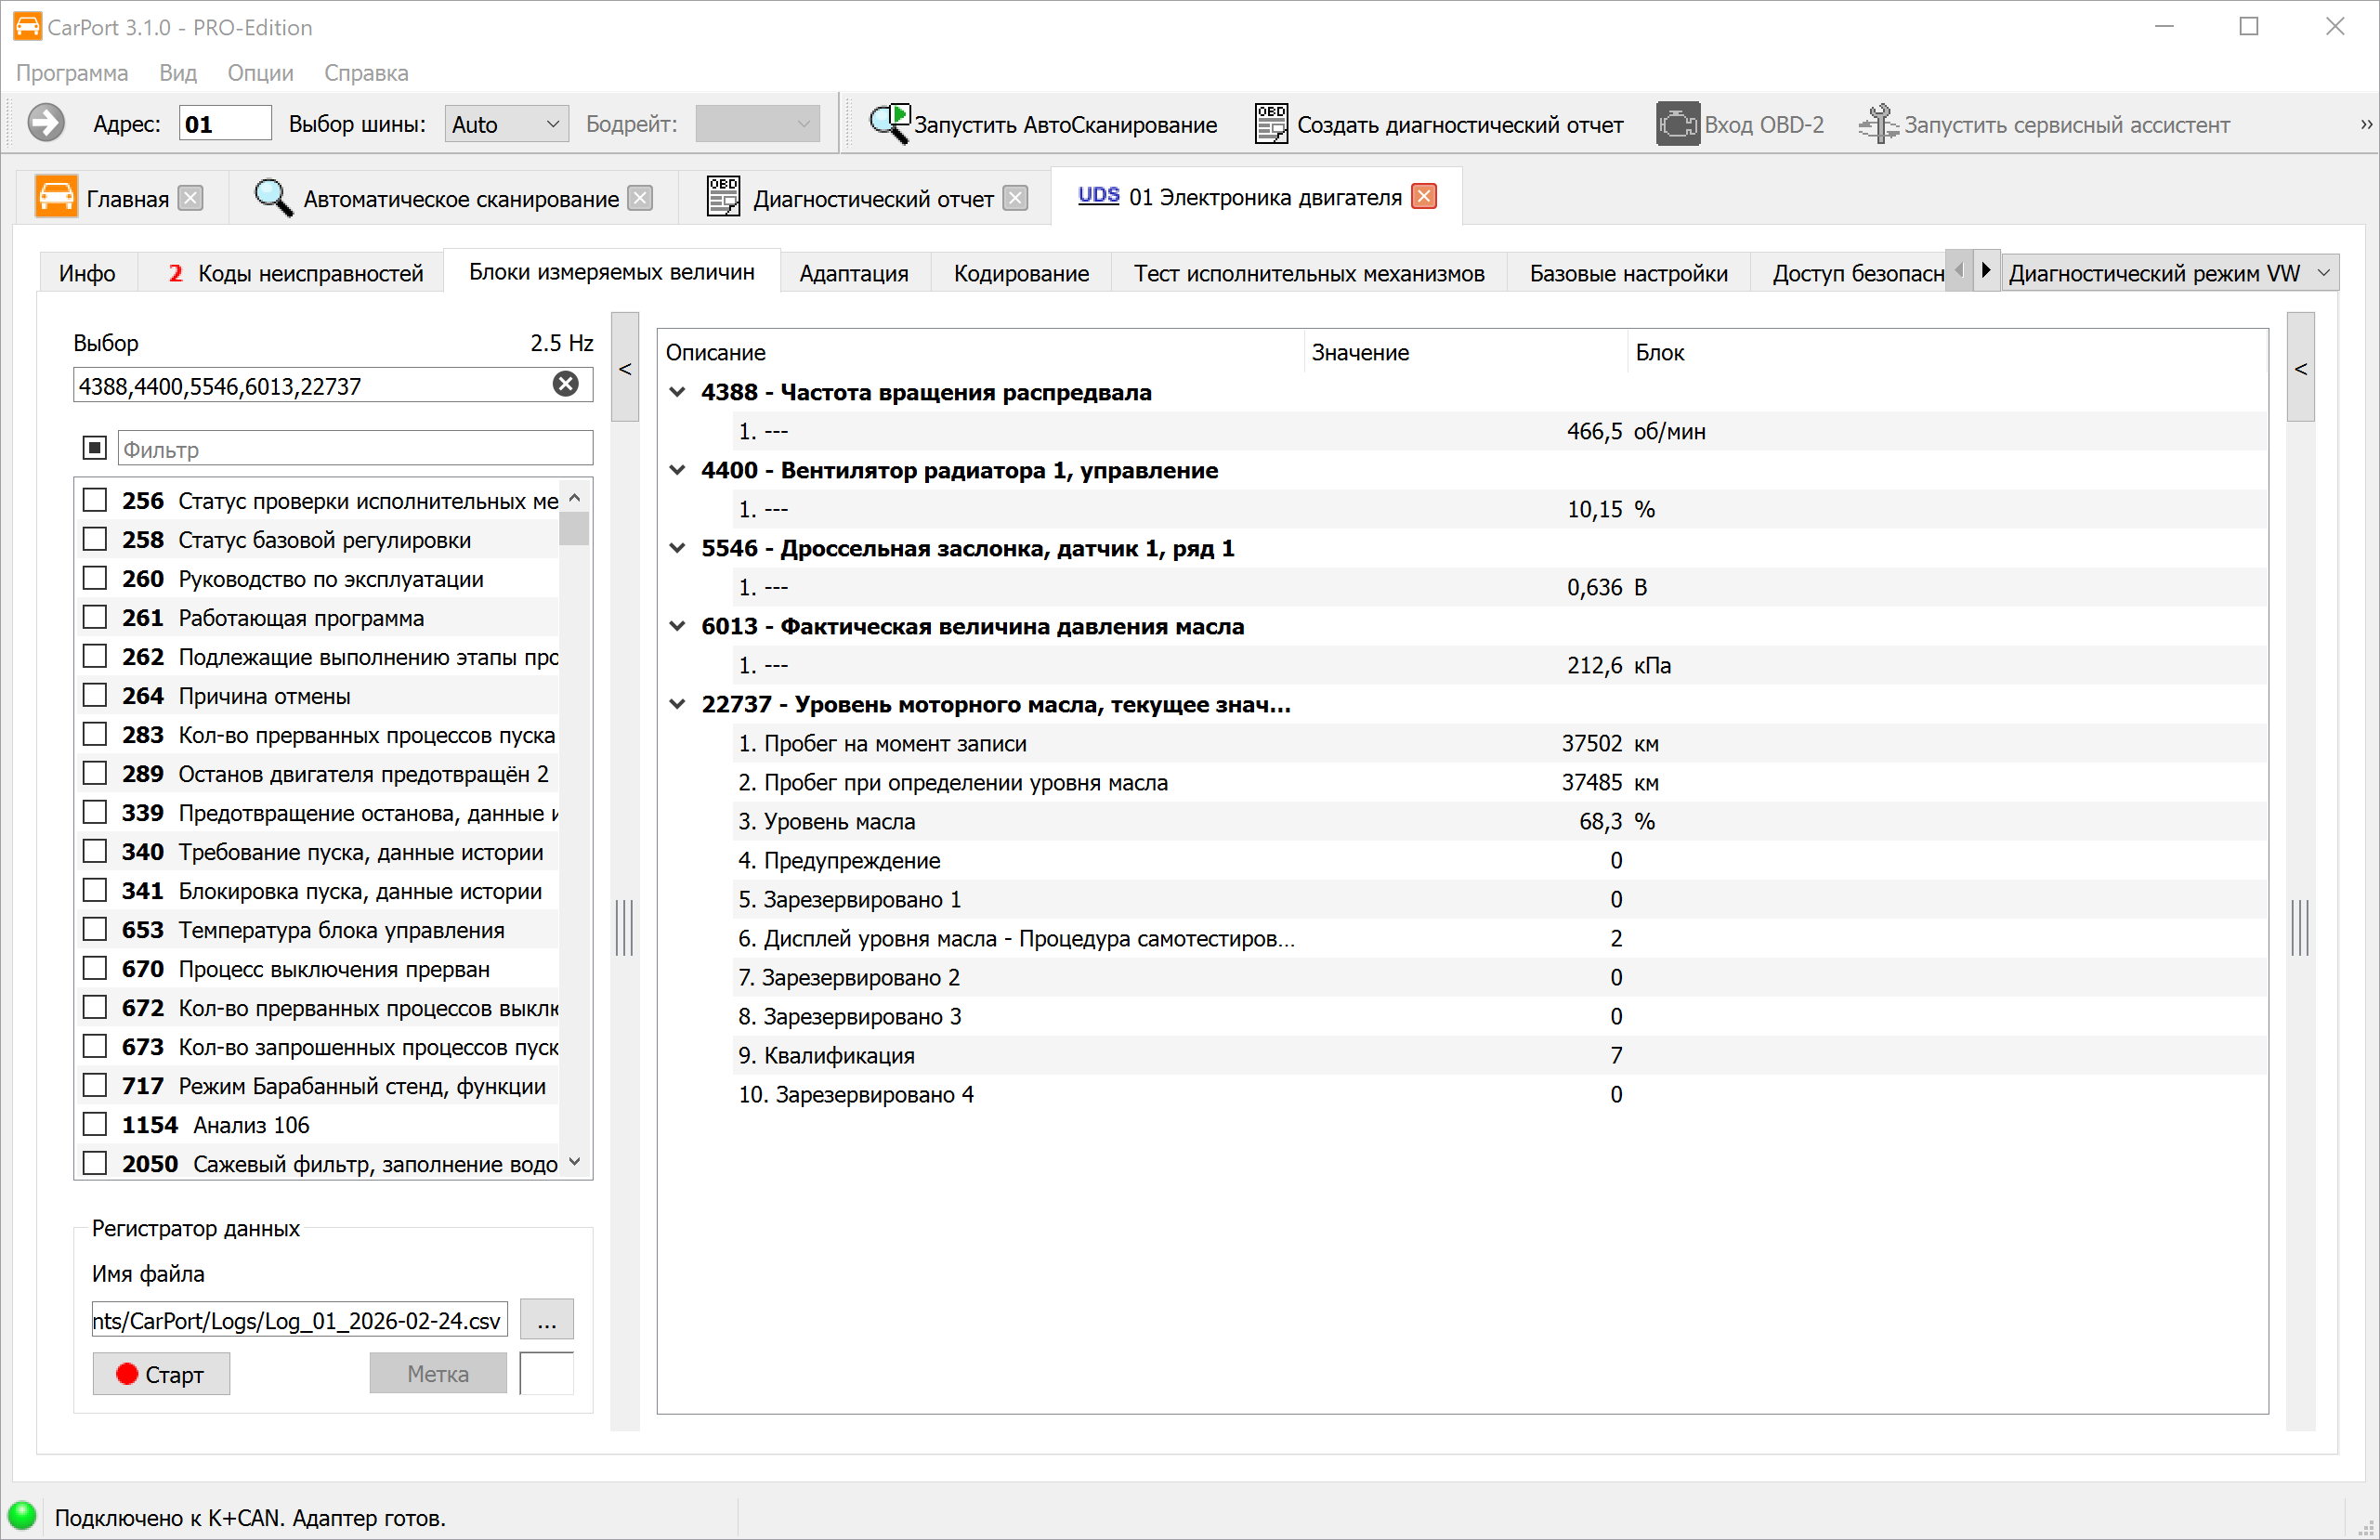Click the green arrow connect icon
The height and width of the screenshot is (1540, 2380).
click(x=46, y=123)
